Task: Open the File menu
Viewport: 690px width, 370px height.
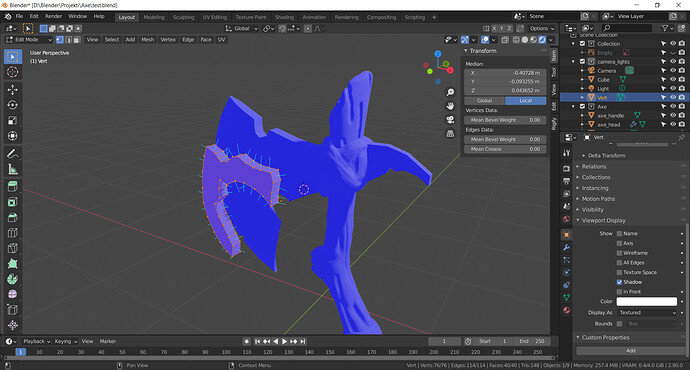Action: [19, 16]
